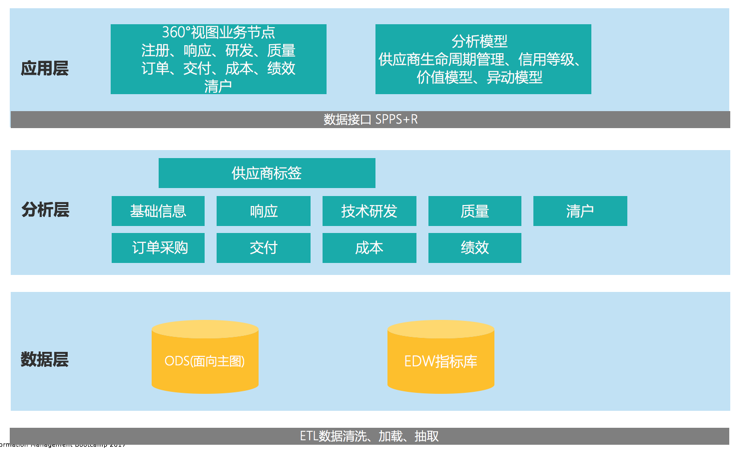Click the 360°视图业务节点 box
Image resolution: width=747 pixels, height=451 pixels.
tap(218, 60)
